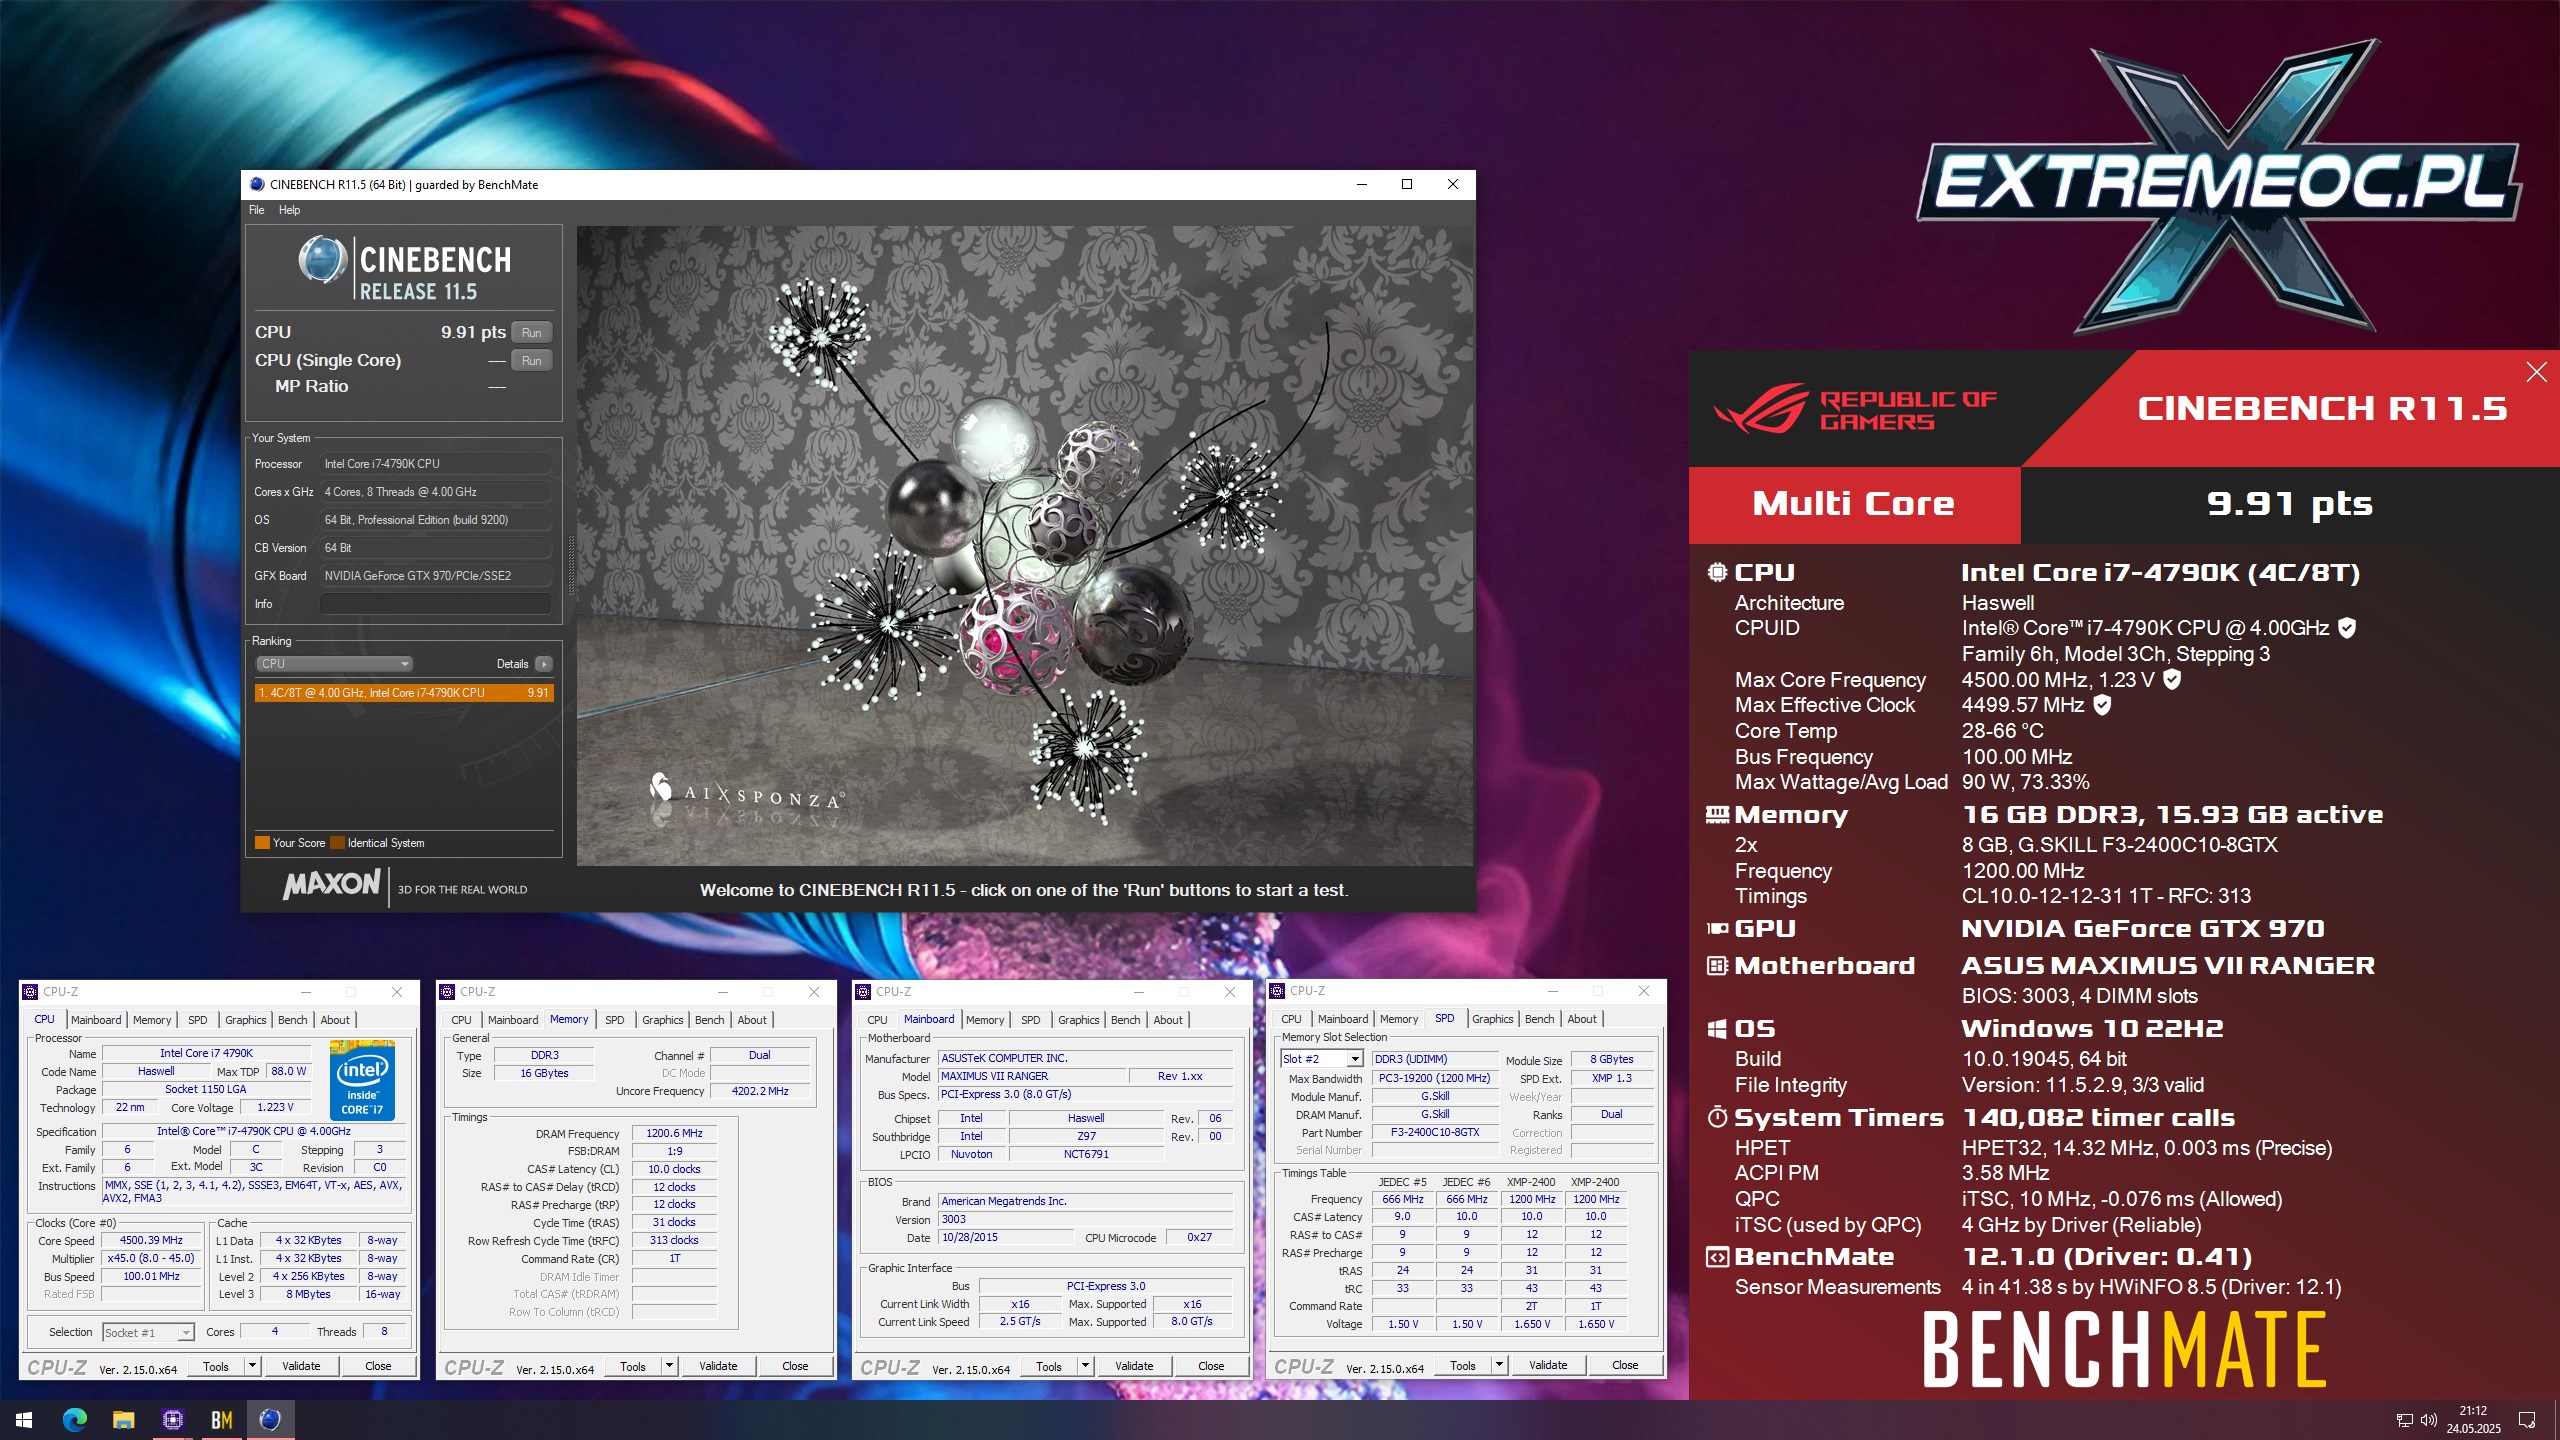Click Validate in CPU-Z SPD window
2560x1440 pixels.
click(x=1548, y=1365)
